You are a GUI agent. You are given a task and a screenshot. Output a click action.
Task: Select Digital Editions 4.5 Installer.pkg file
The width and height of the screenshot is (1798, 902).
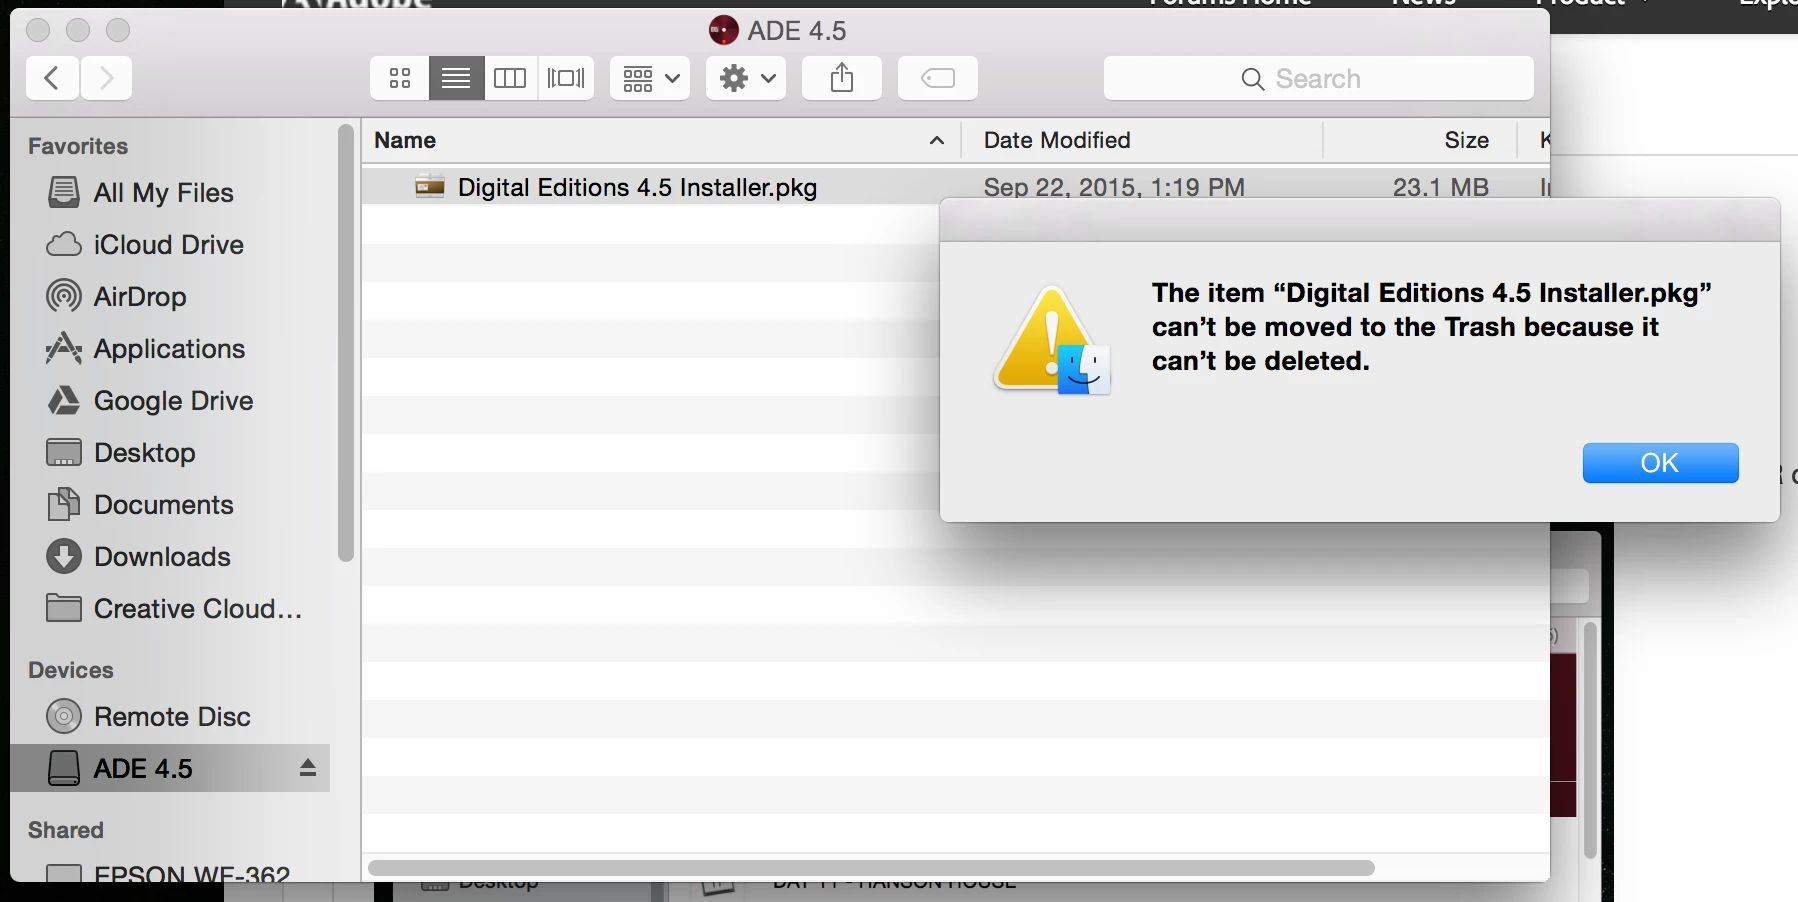pyautogui.click(x=637, y=187)
